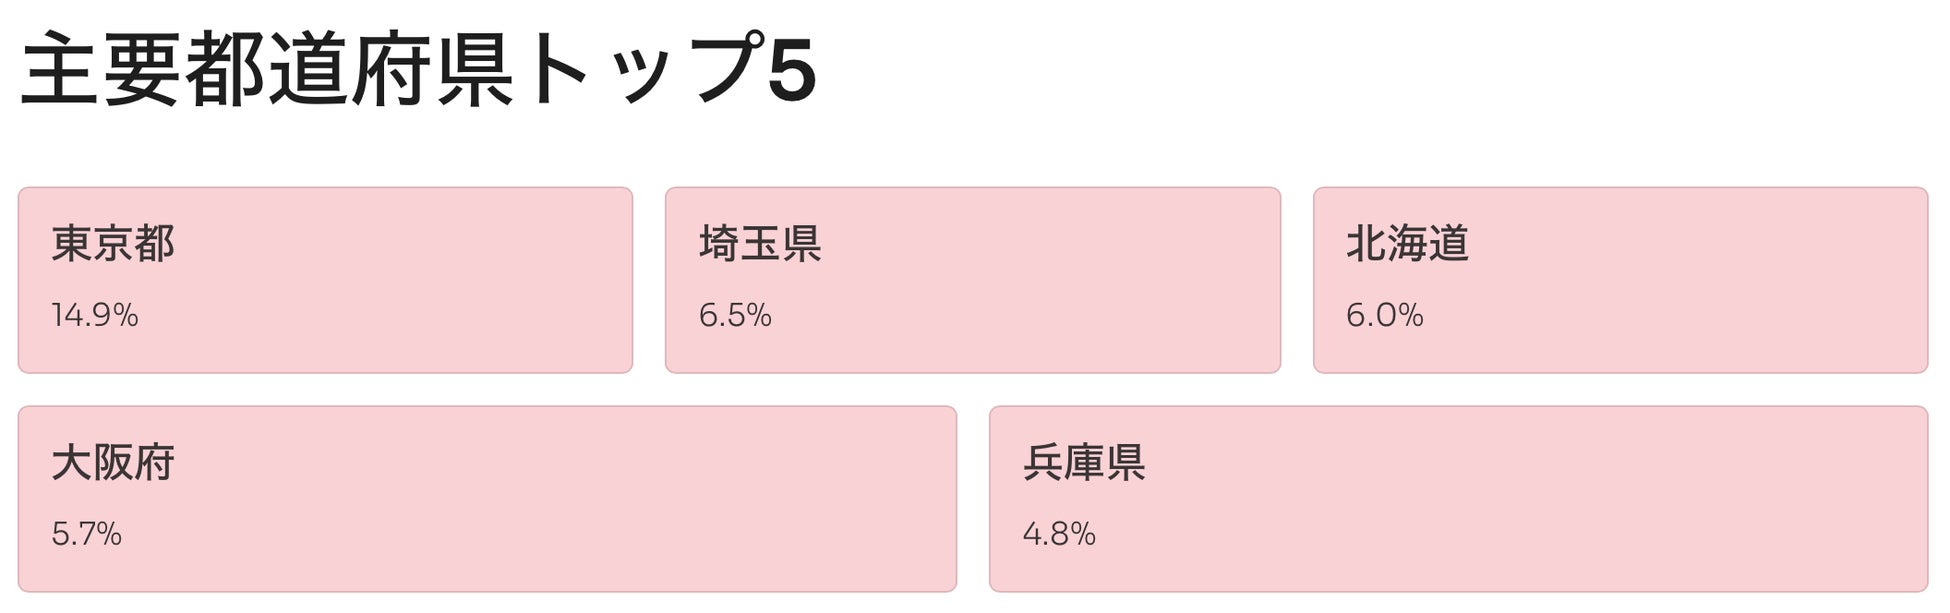This screenshot has width=1950, height=613.
Task: Open the 大阪府 card
Action: pos(487,498)
